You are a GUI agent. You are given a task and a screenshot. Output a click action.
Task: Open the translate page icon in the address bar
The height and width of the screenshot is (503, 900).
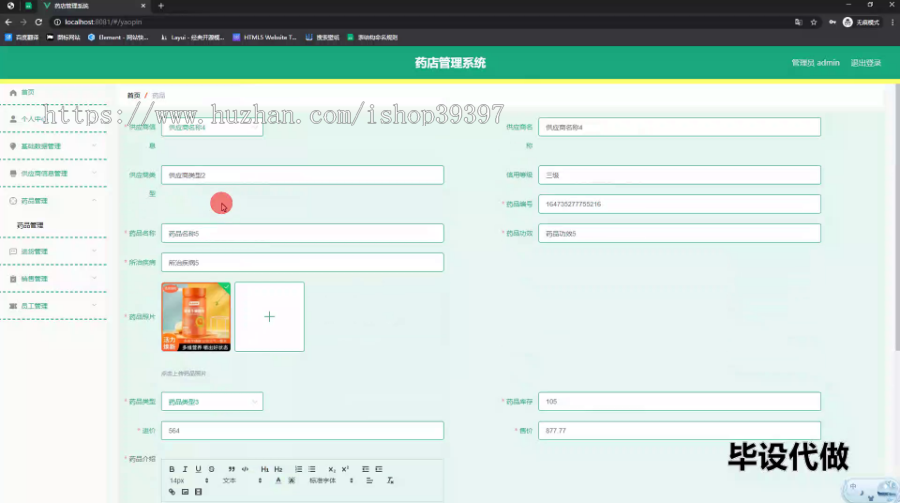pos(798,22)
